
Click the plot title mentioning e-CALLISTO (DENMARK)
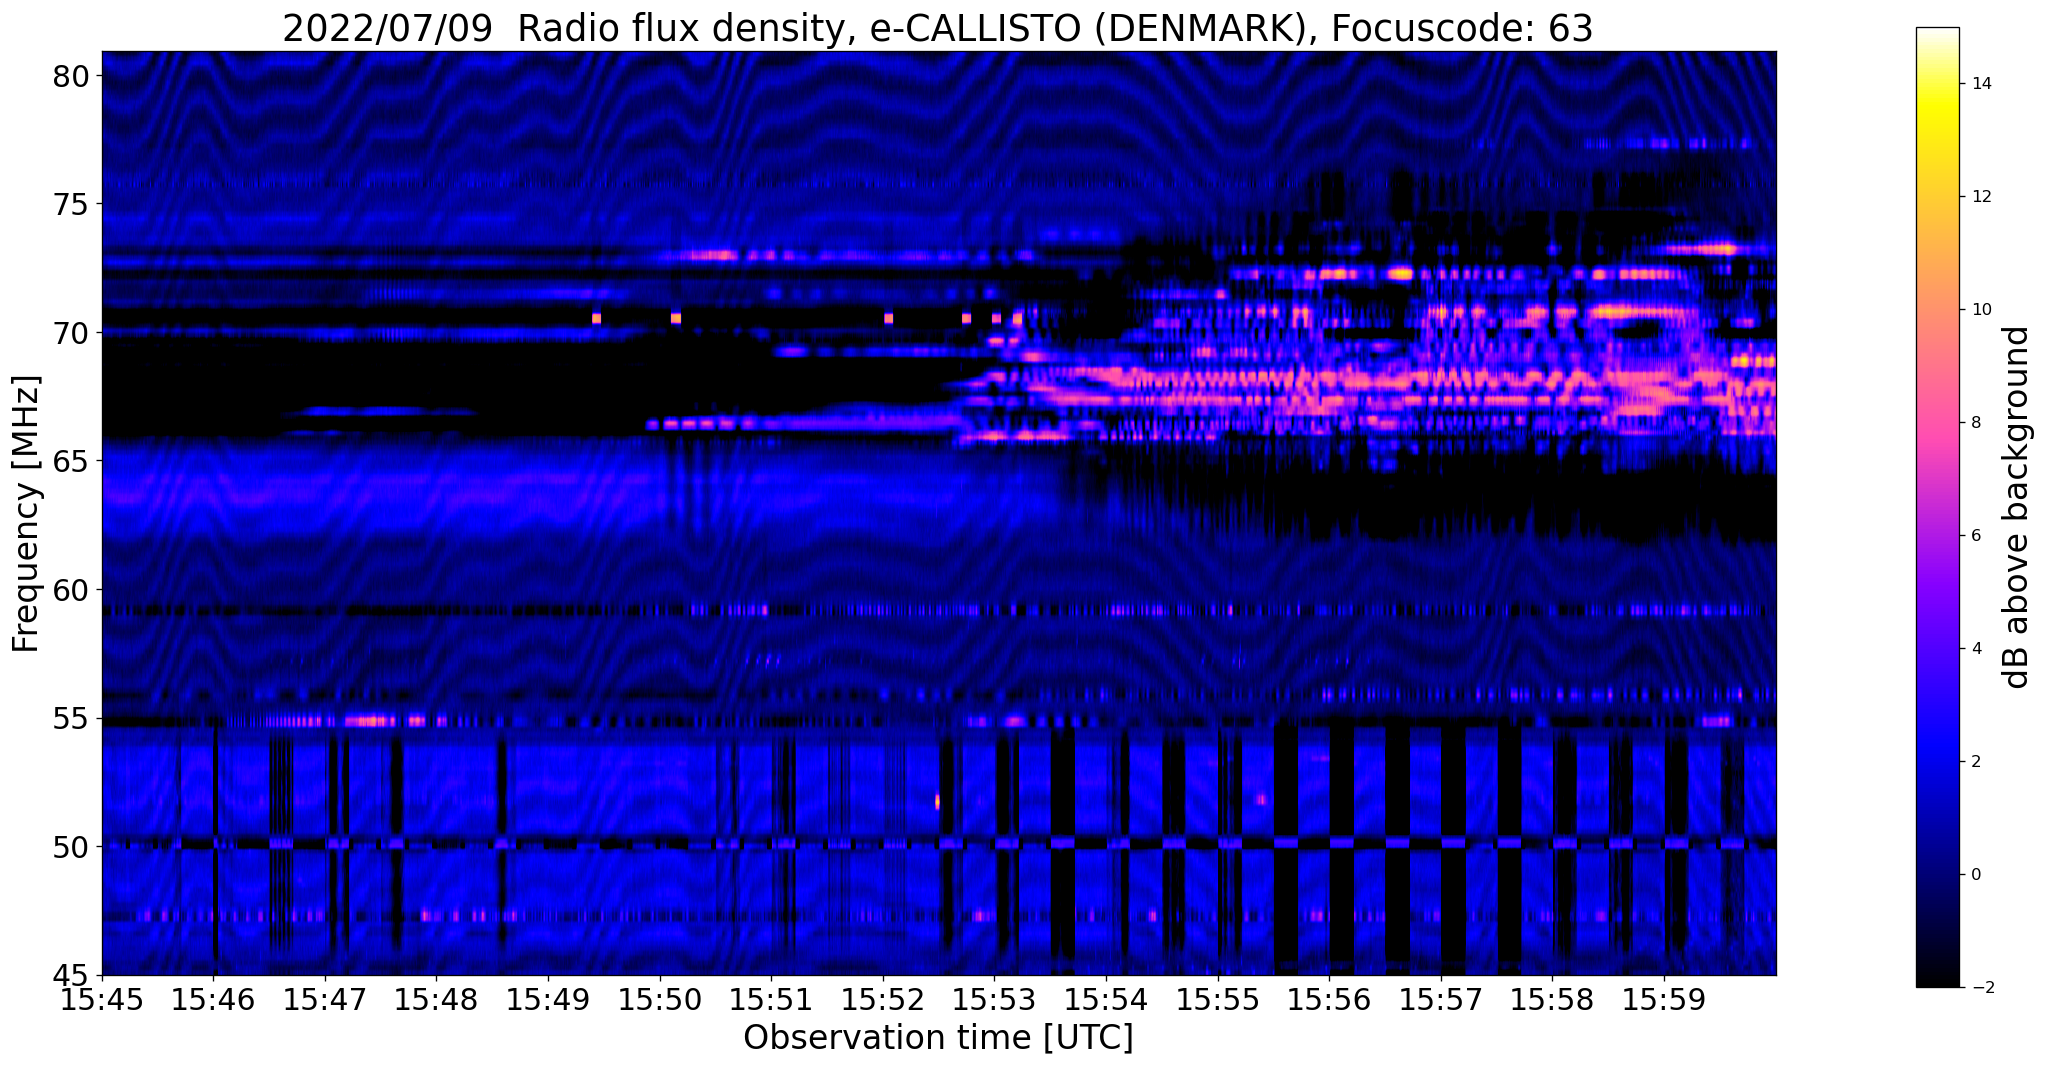(x=938, y=28)
